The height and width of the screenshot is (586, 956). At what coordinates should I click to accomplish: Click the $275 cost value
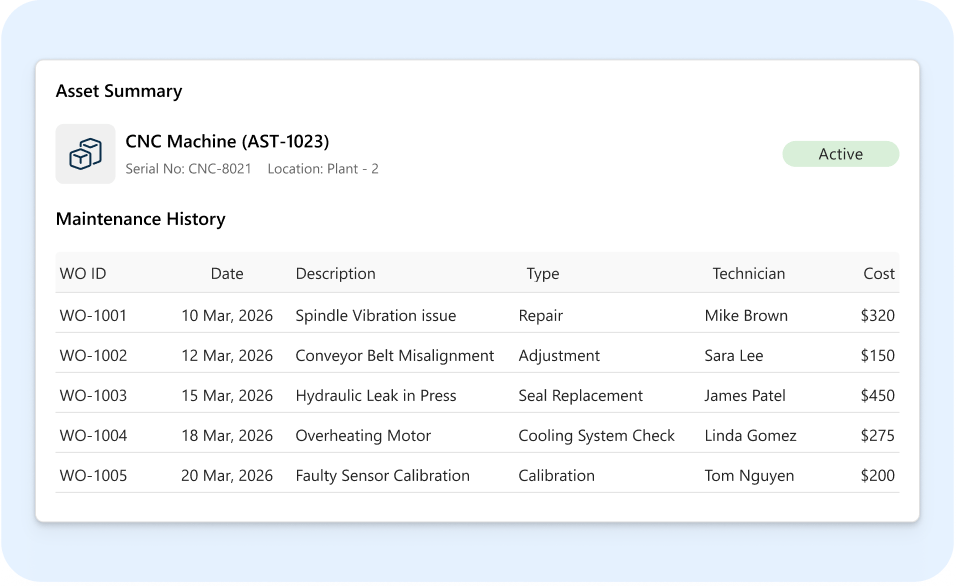point(877,435)
